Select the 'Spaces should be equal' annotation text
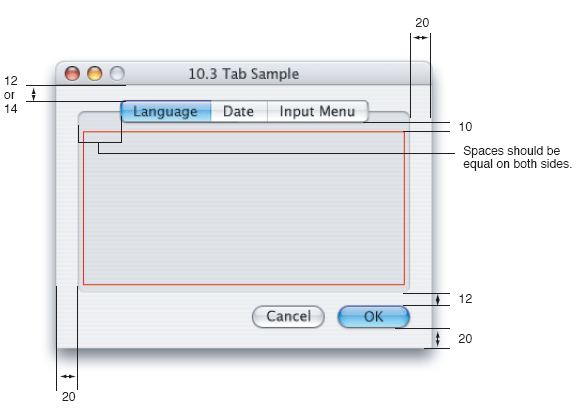Screen dimensions: 586x413 517,157
